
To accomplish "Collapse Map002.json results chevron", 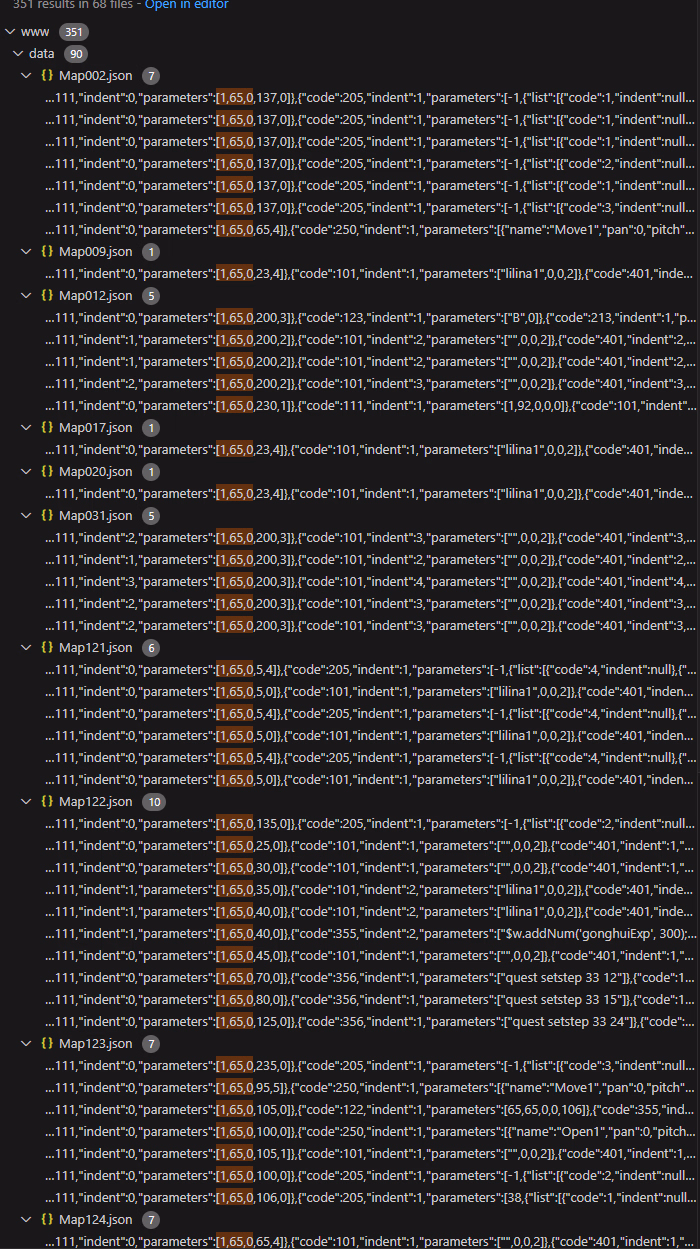I will click(x=27, y=76).
